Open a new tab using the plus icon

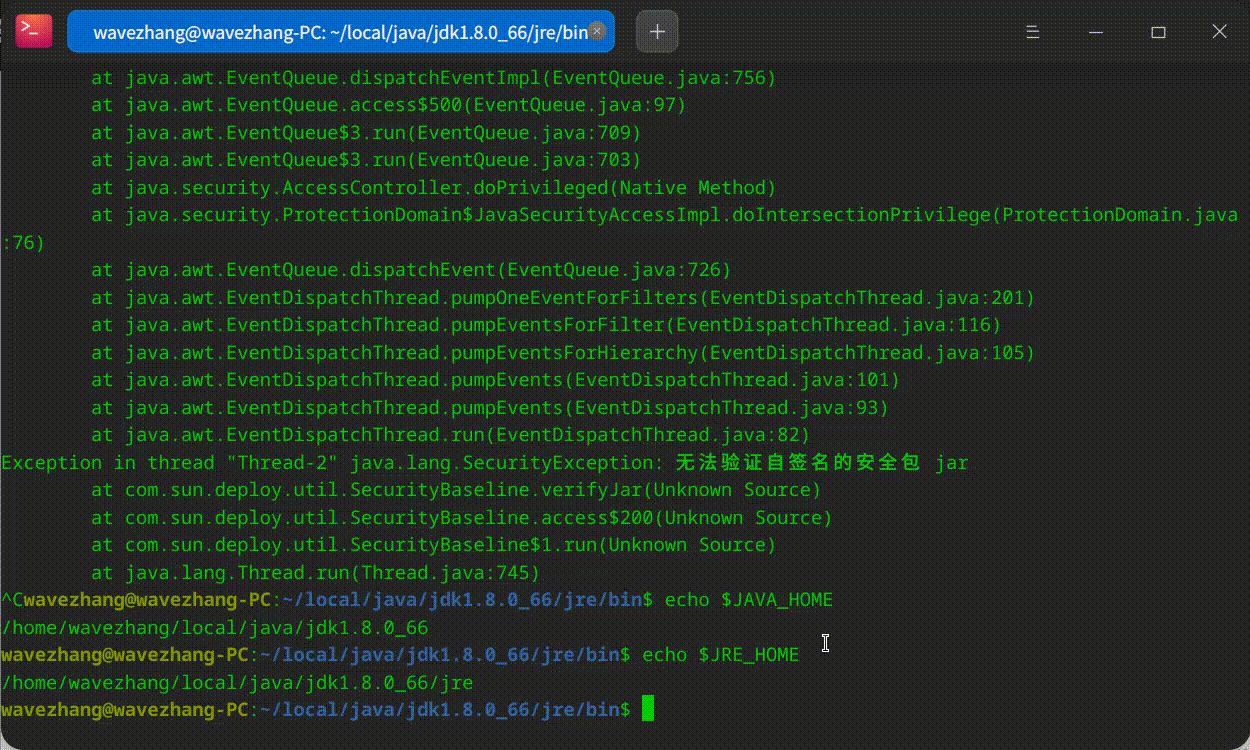pos(656,32)
